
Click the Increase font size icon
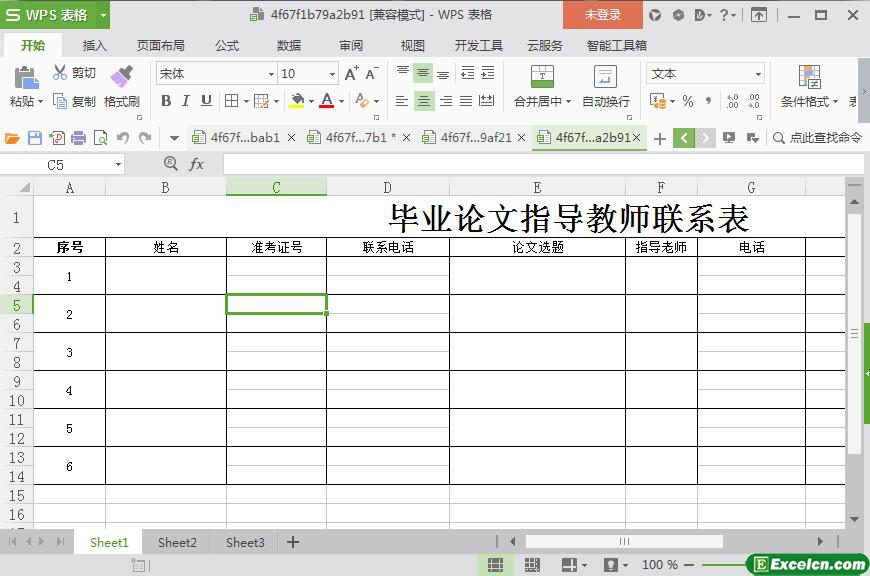(x=351, y=74)
